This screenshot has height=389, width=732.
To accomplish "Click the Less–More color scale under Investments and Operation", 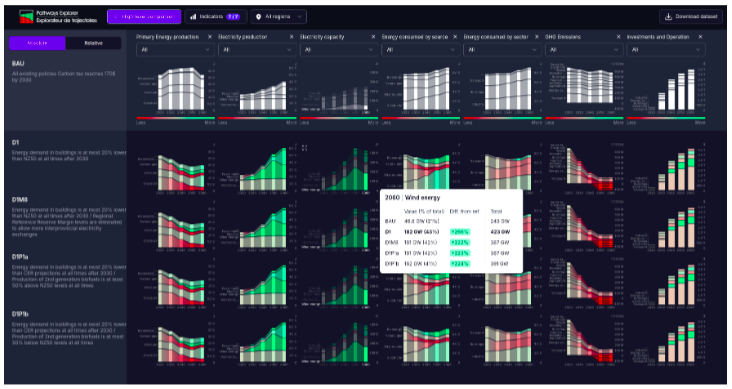I will coord(666,118).
